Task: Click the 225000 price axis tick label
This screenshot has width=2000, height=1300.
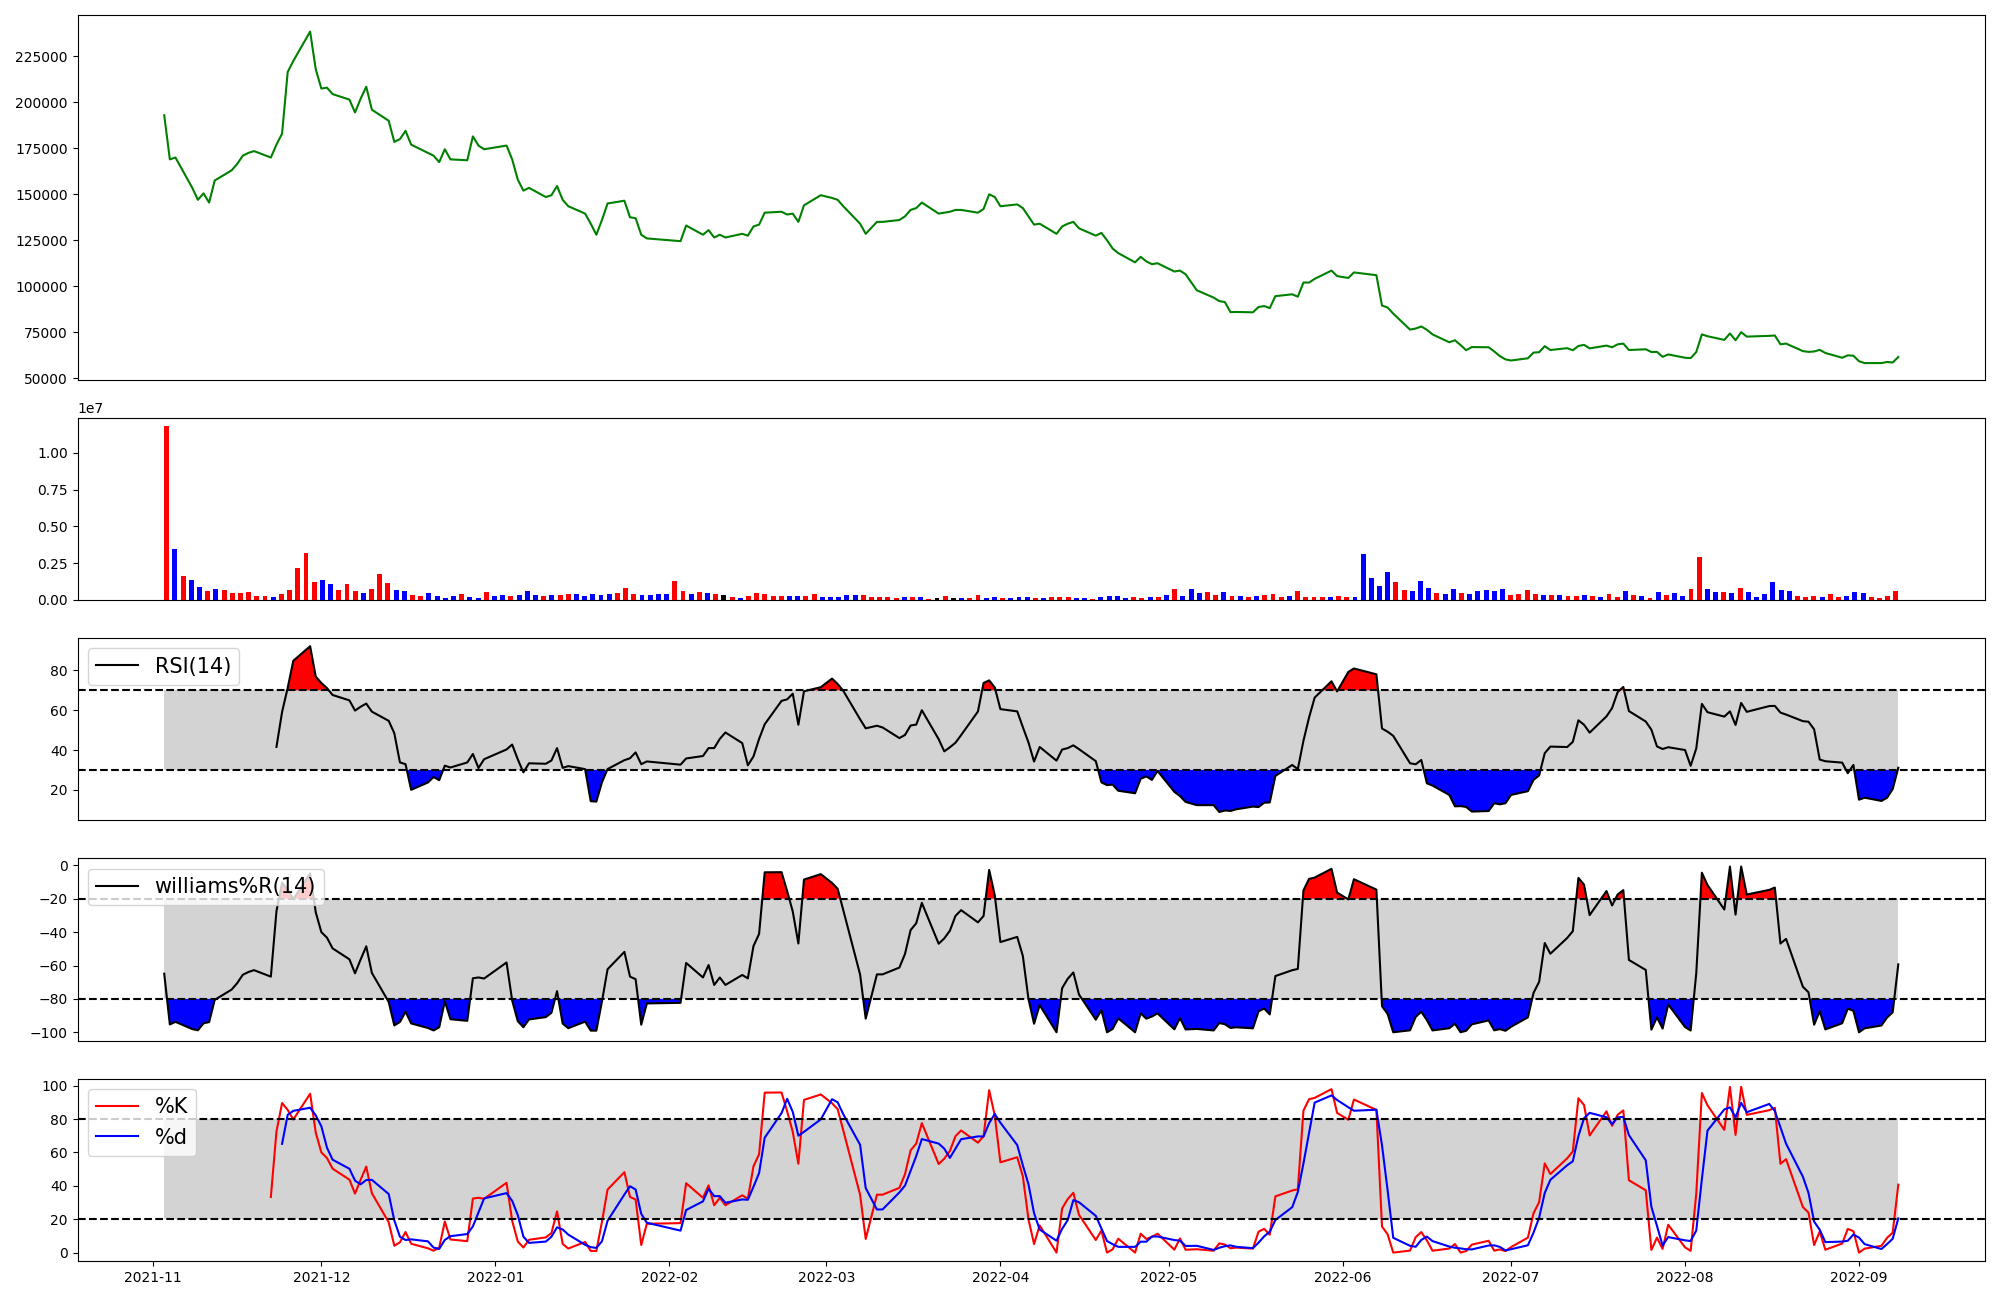Action: pos(41,57)
